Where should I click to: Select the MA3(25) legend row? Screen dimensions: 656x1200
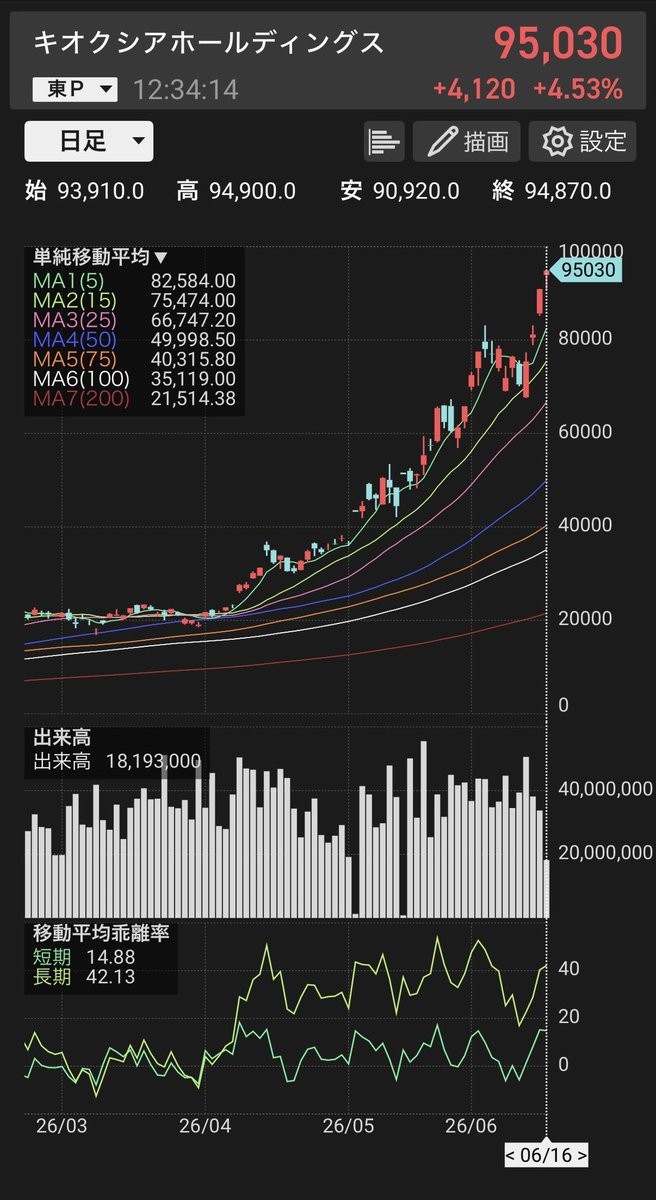[x=134, y=320]
